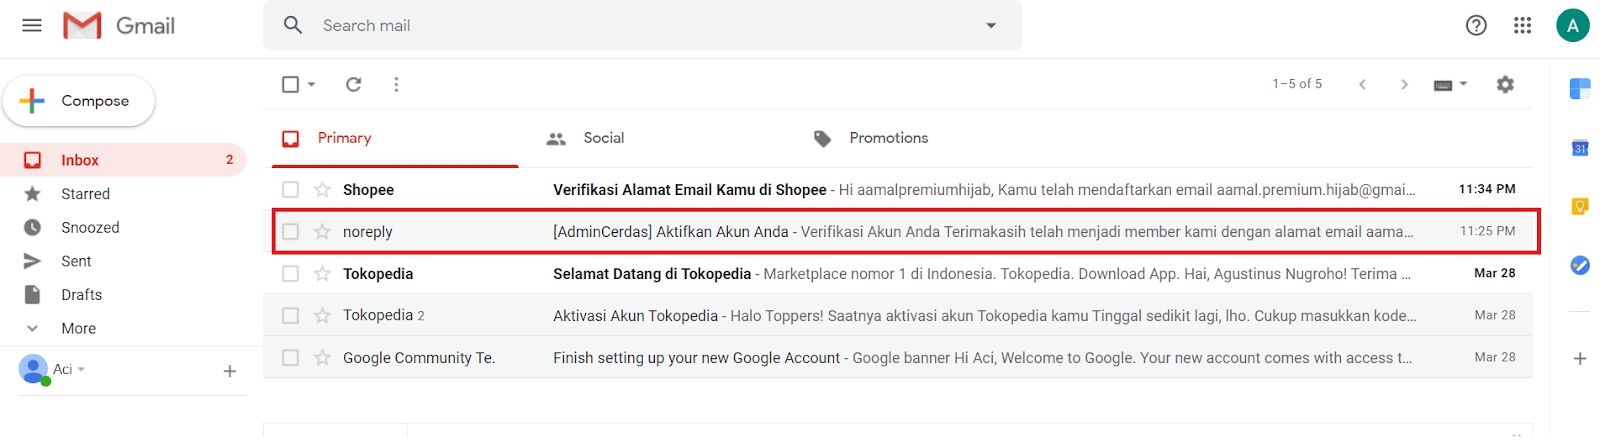Viewport: 1600px width, 443px height.
Task: Tick the select-all checkbox
Action: coord(291,85)
